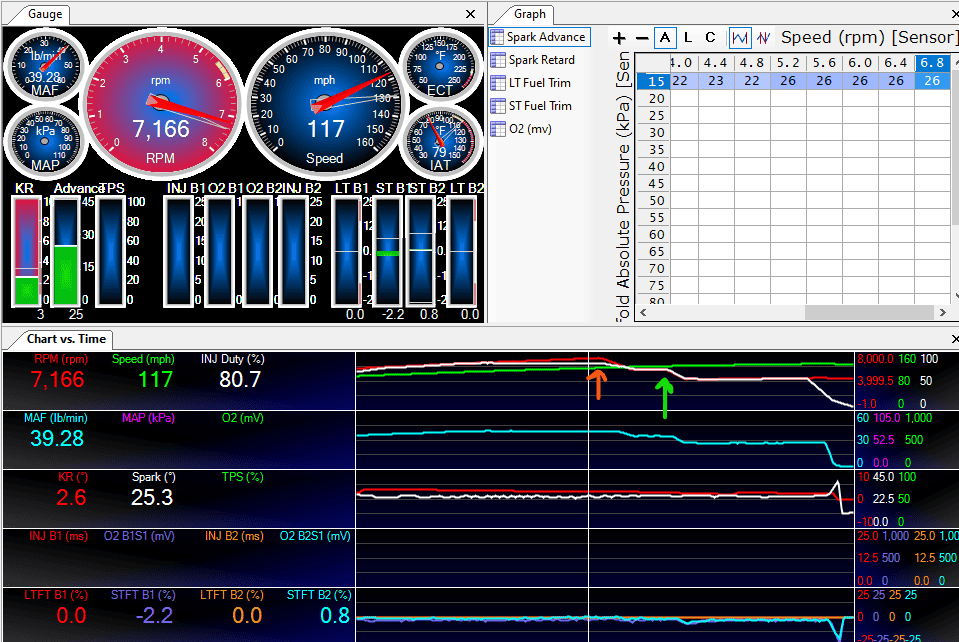Click the INJ Duty (%) reading 80.7
The image size is (959, 642).
240,380
